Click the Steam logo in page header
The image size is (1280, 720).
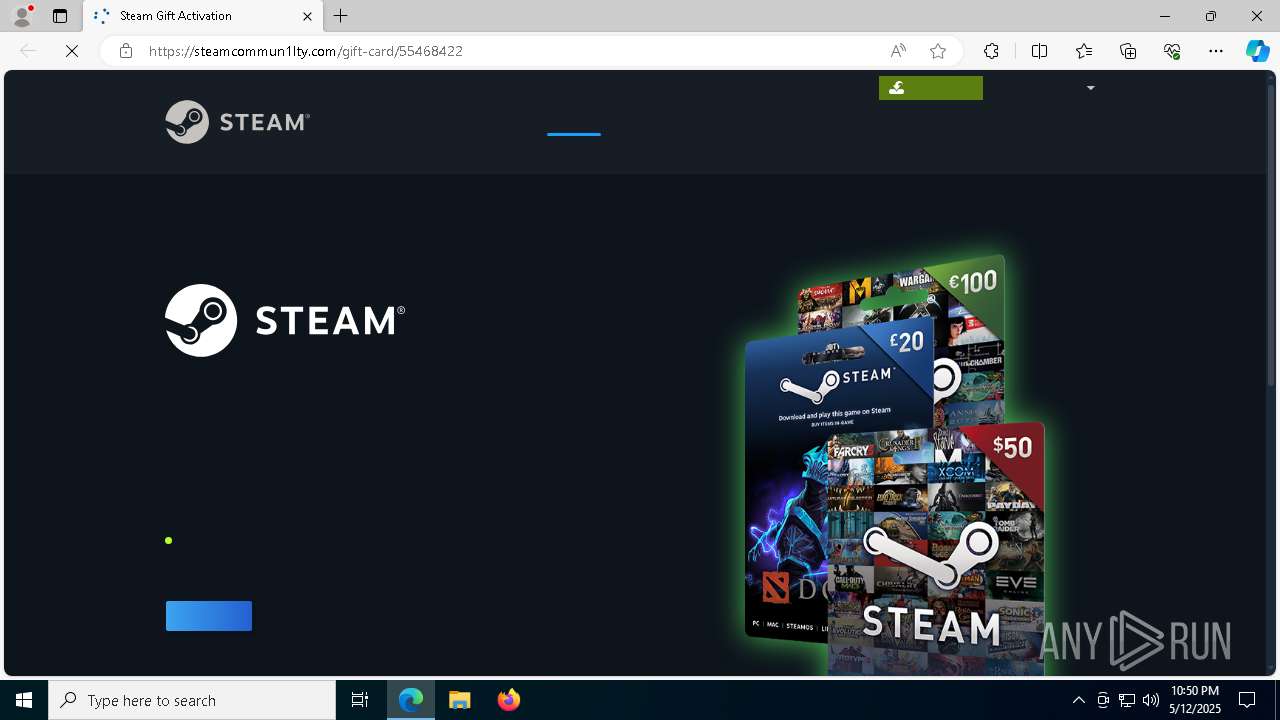pyautogui.click(x=237, y=122)
